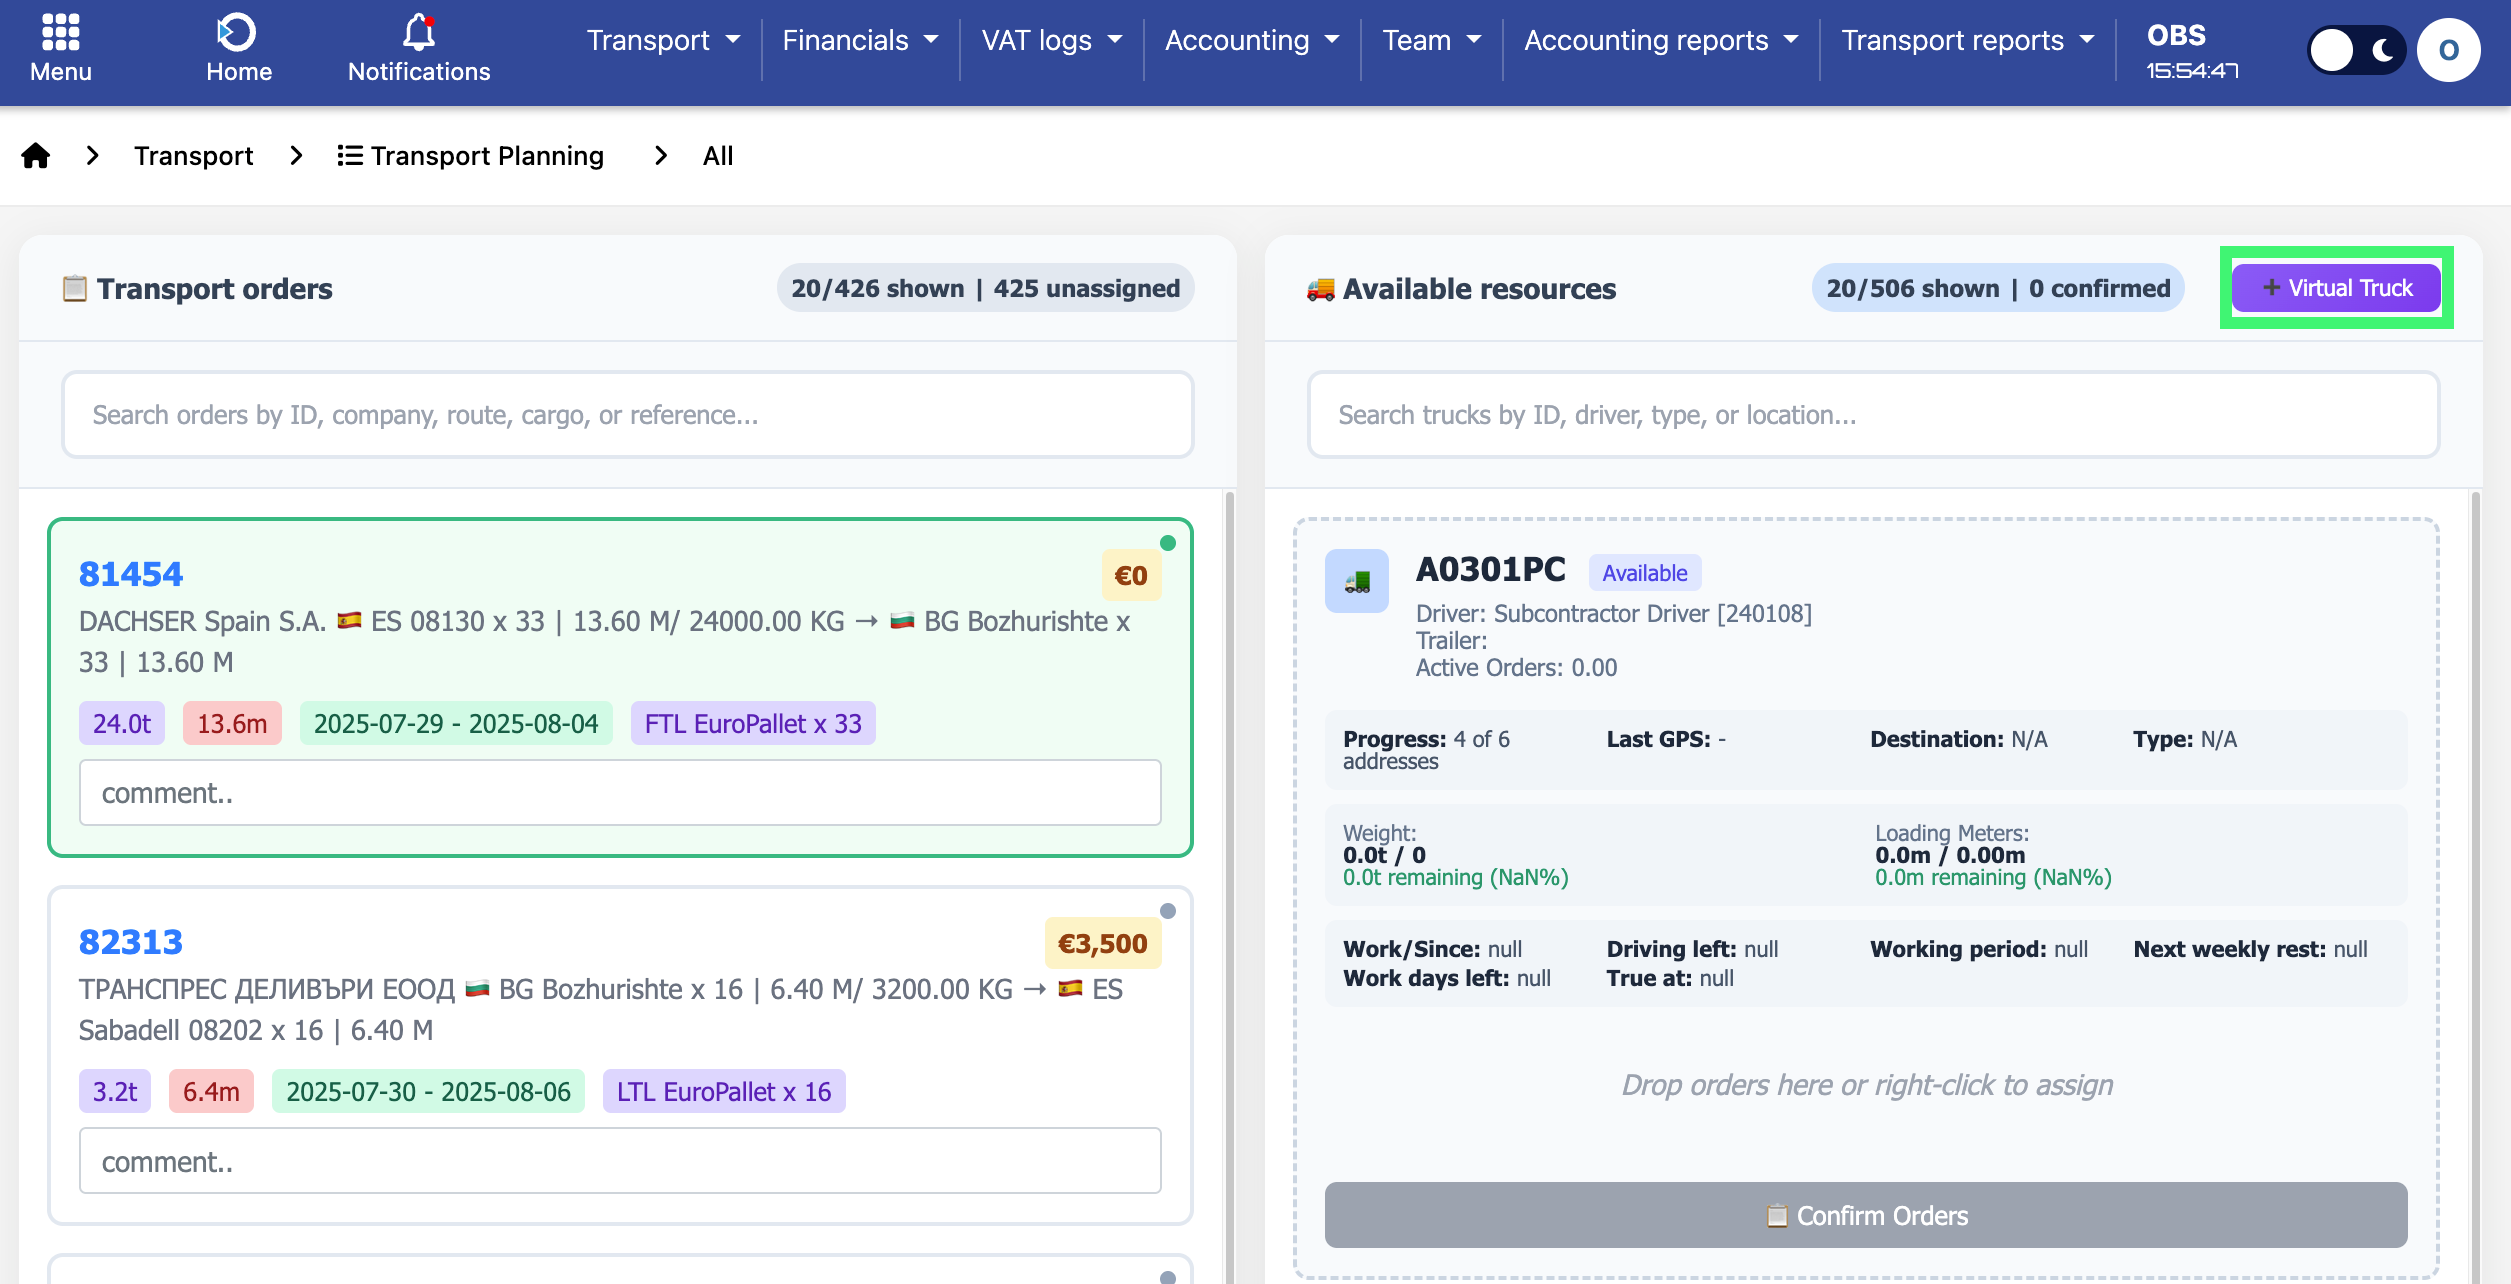2511x1284 pixels.
Task: Click Transport Planning breadcrumb
Action: click(x=471, y=156)
